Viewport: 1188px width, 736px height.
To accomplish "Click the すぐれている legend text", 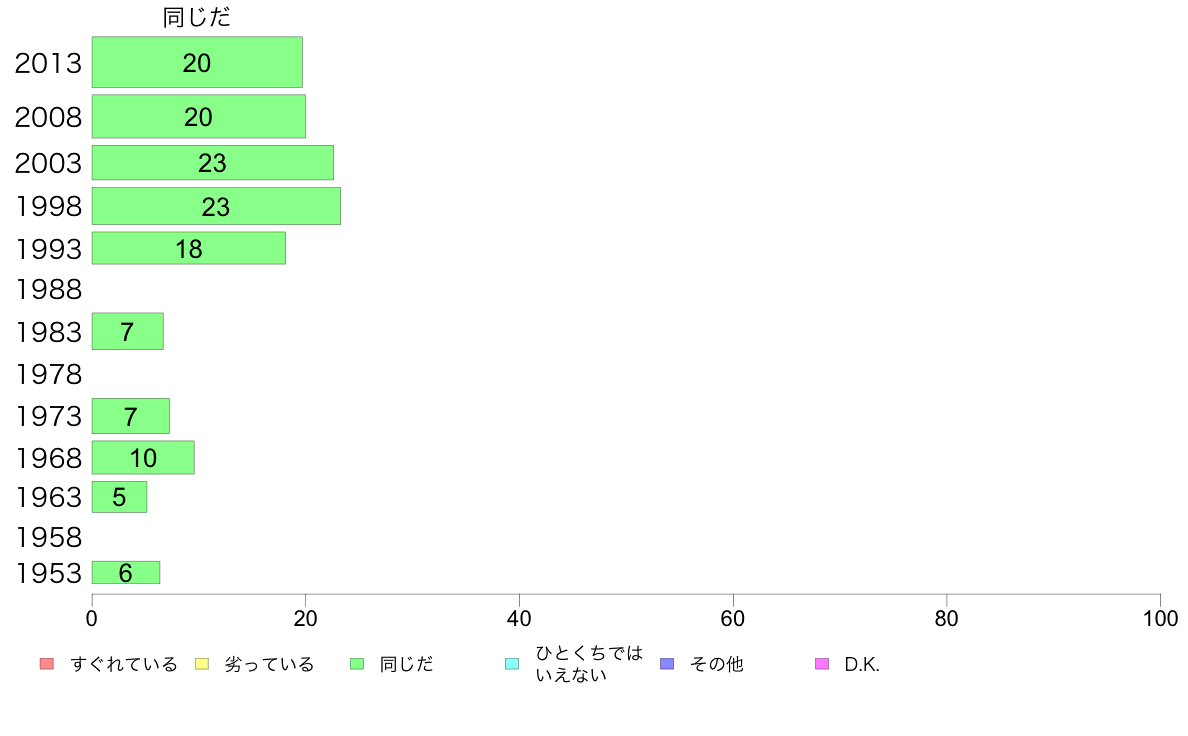I will coord(123,664).
